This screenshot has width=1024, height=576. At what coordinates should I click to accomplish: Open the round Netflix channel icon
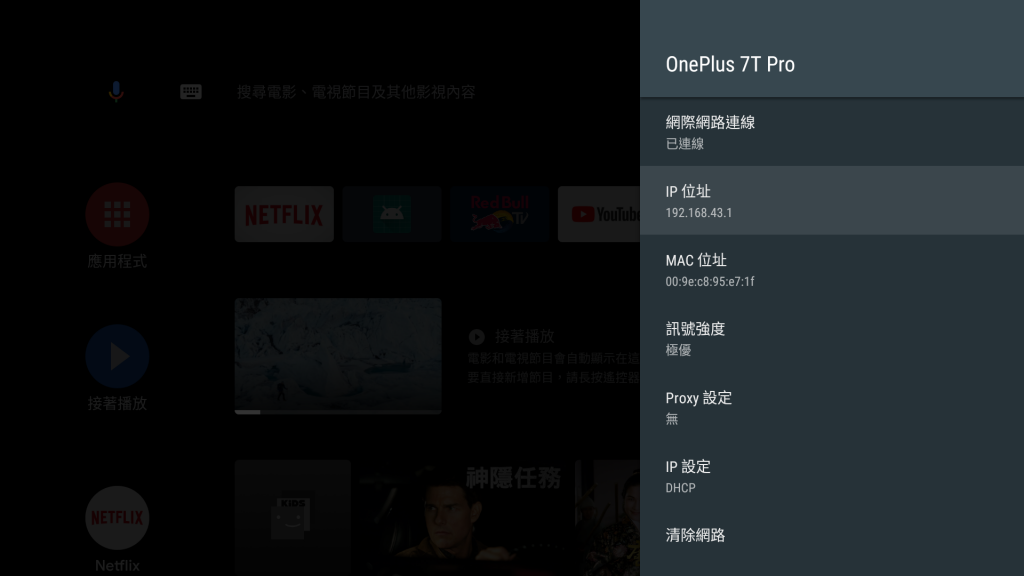point(118,518)
